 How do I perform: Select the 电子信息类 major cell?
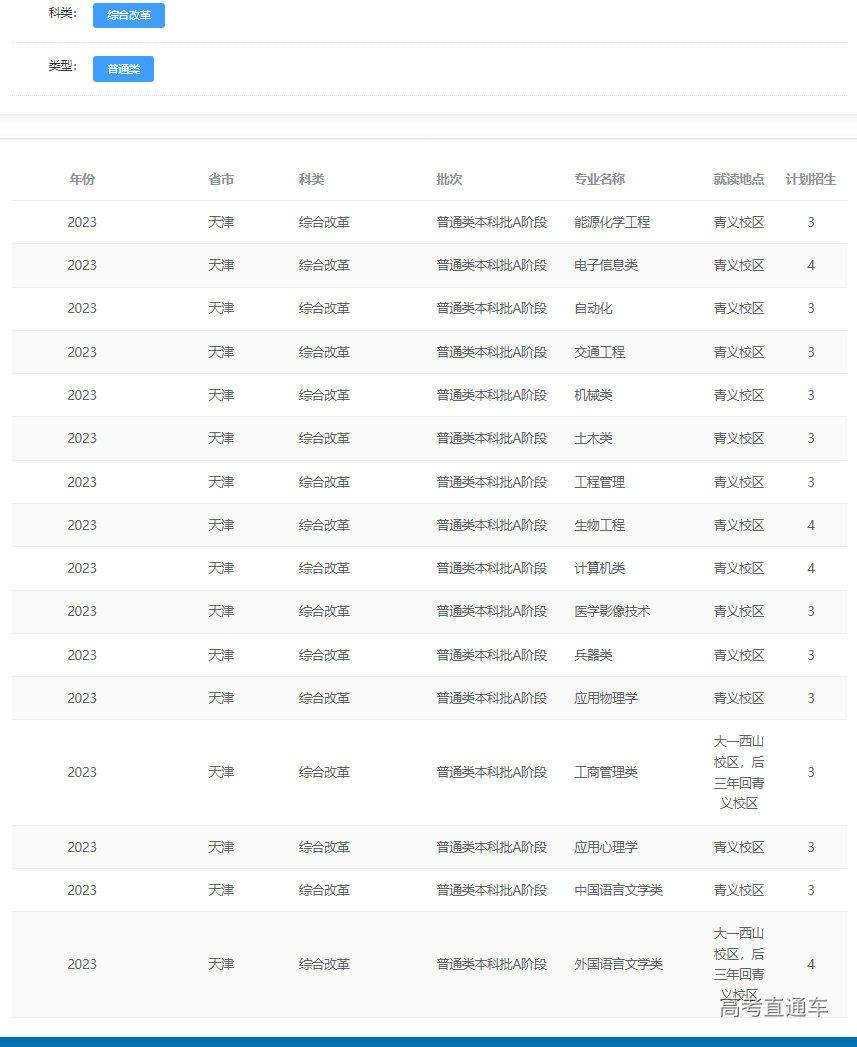coord(606,265)
